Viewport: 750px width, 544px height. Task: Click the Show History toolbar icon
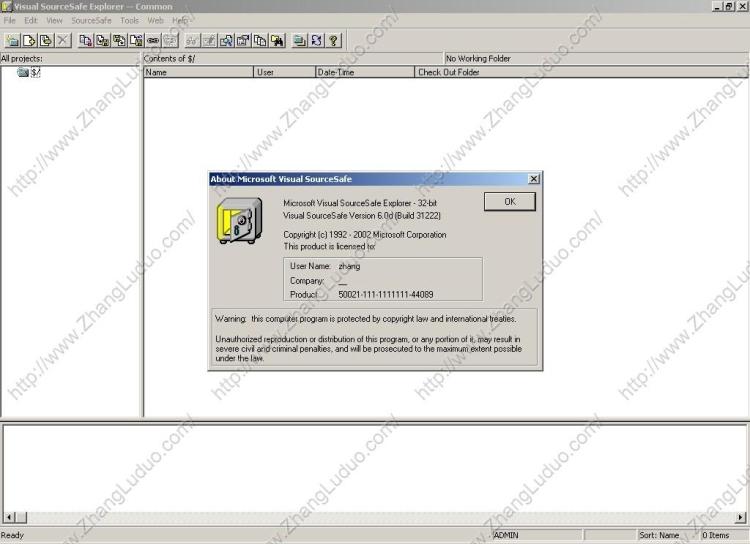coord(260,40)
